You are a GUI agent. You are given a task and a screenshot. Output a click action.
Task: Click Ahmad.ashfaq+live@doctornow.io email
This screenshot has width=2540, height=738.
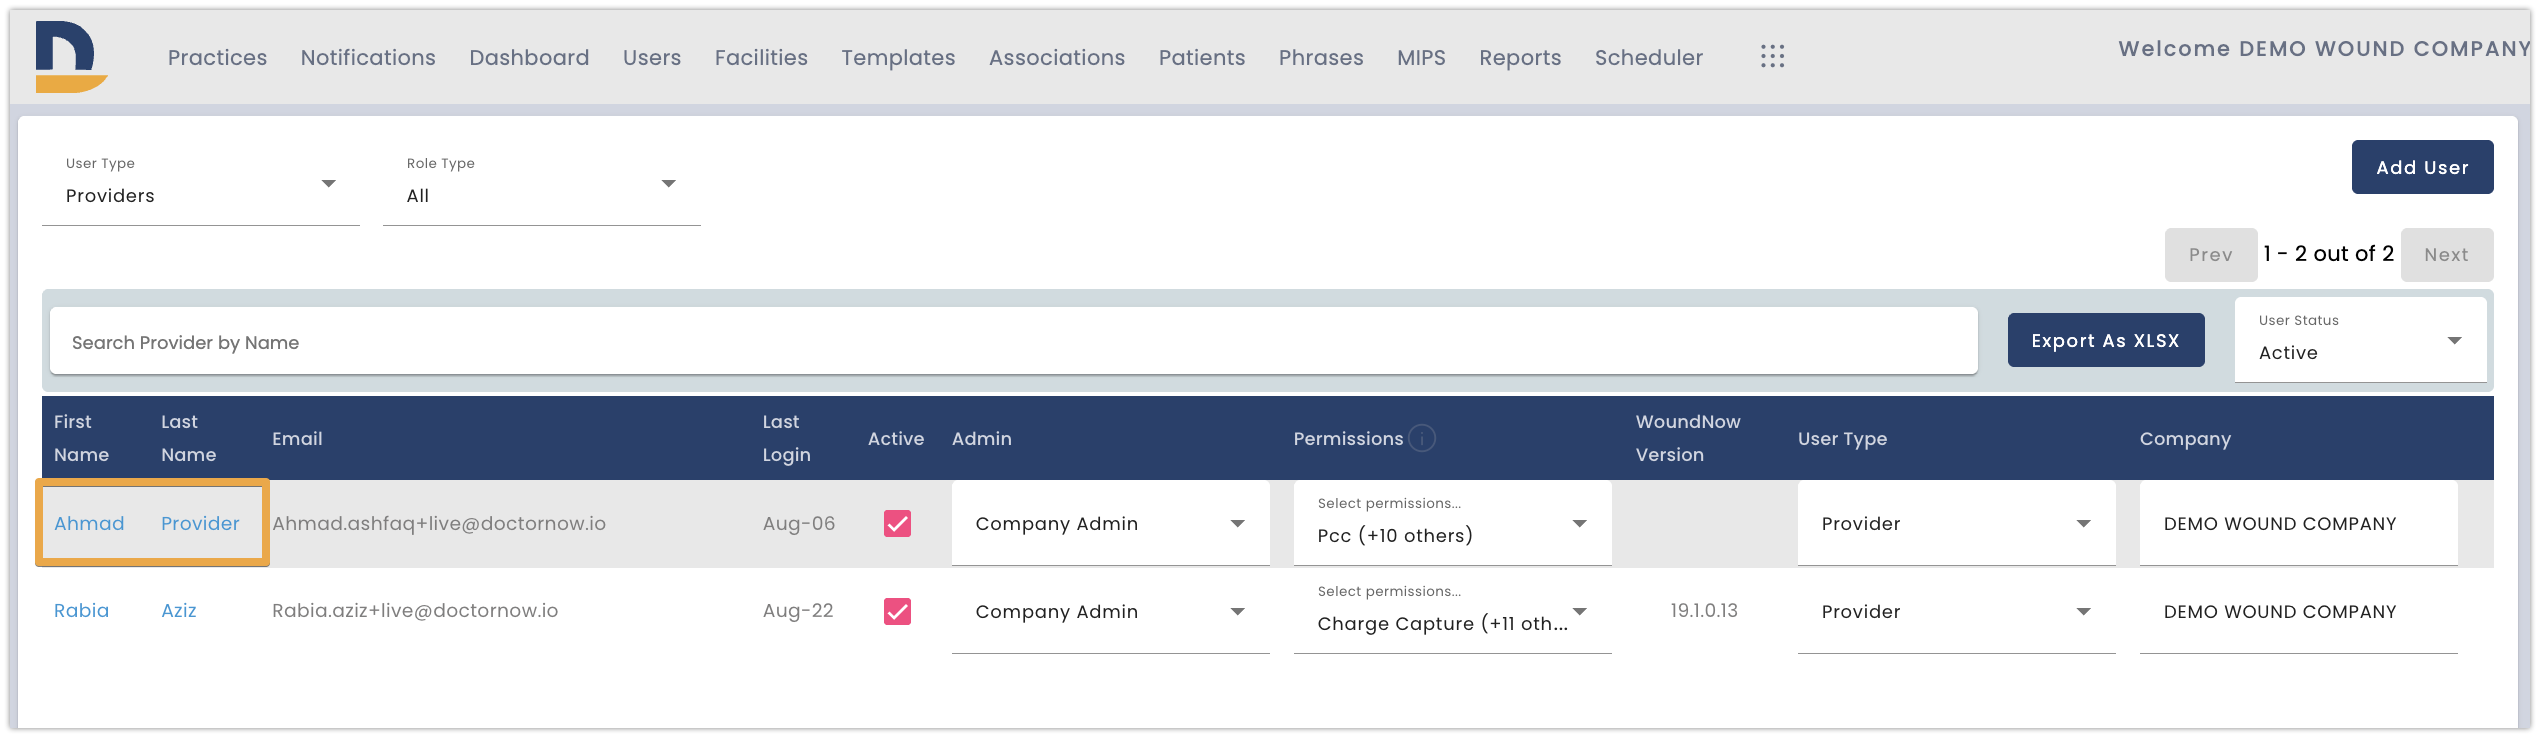439,523
